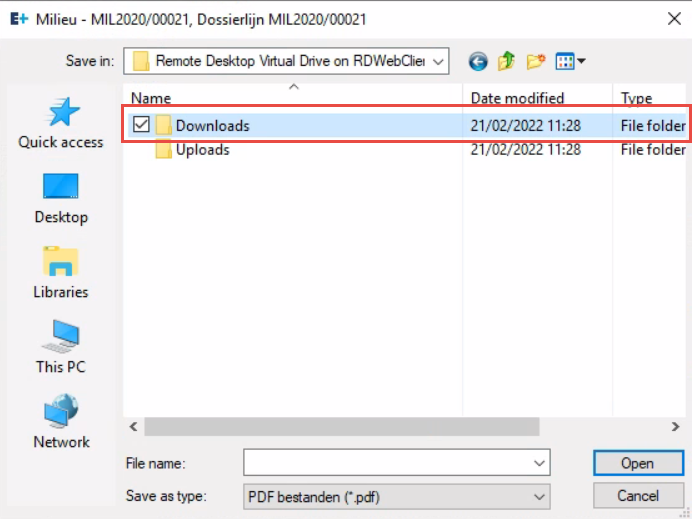Screen dimensions: 692x519
Task: Go up one folder level
Action: point(506,62)
